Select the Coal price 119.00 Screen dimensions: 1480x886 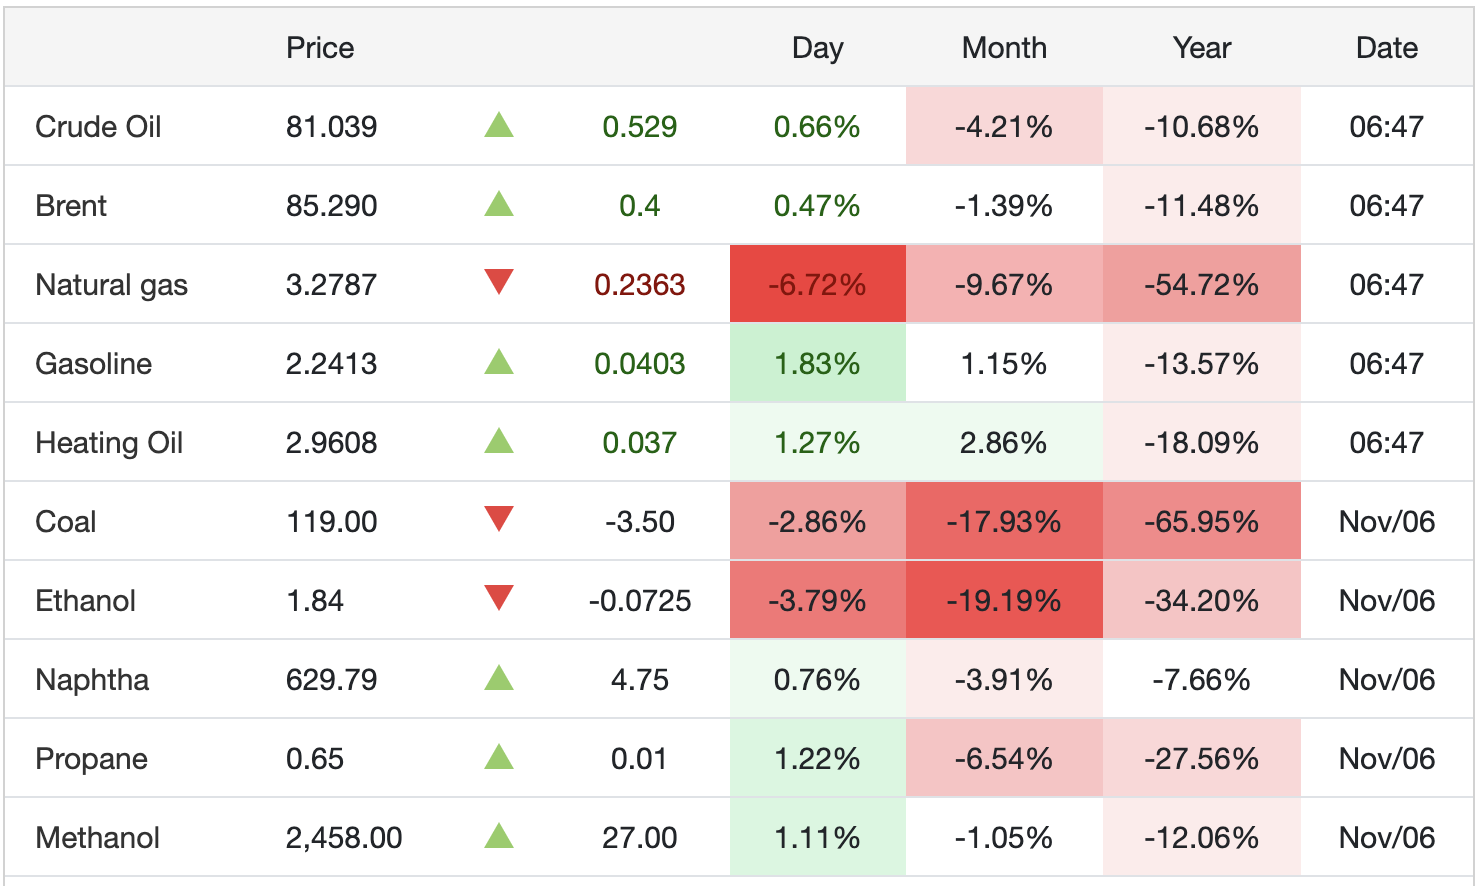[x=331, y=522]
